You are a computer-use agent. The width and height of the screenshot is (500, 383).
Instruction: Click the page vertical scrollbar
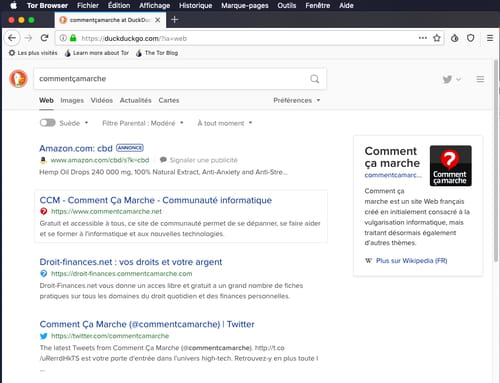(x=496, y=160)
